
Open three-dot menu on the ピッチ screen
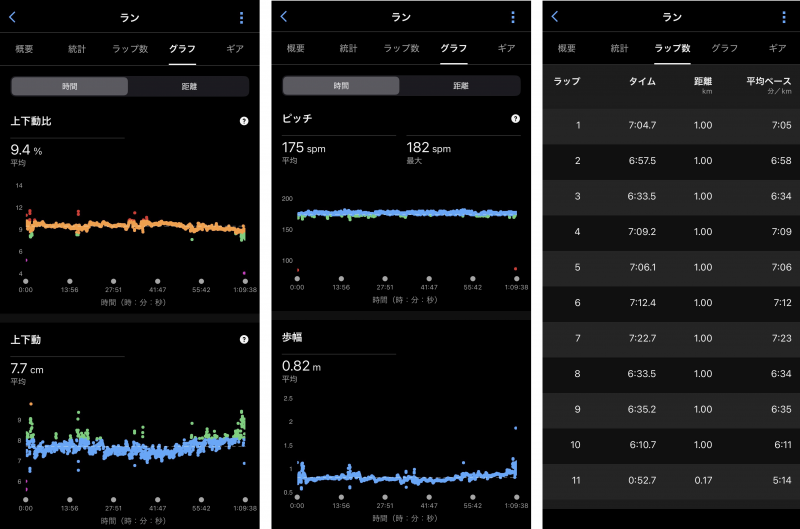click(x=513, y=17)
